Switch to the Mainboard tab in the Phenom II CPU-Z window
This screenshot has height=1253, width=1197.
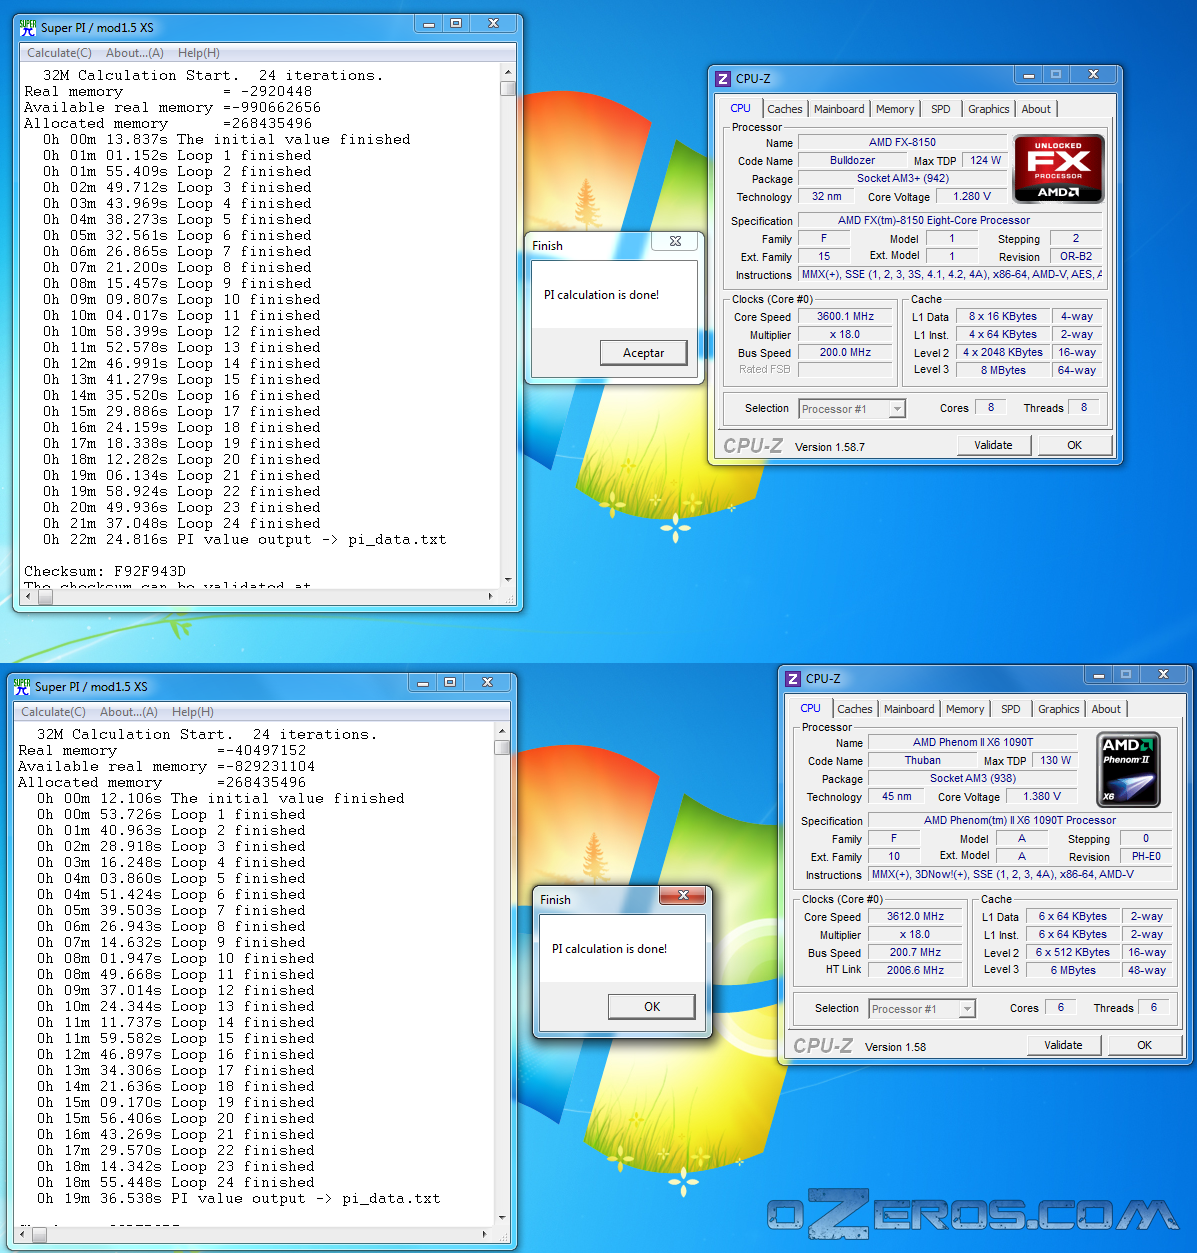coord(909,709)
